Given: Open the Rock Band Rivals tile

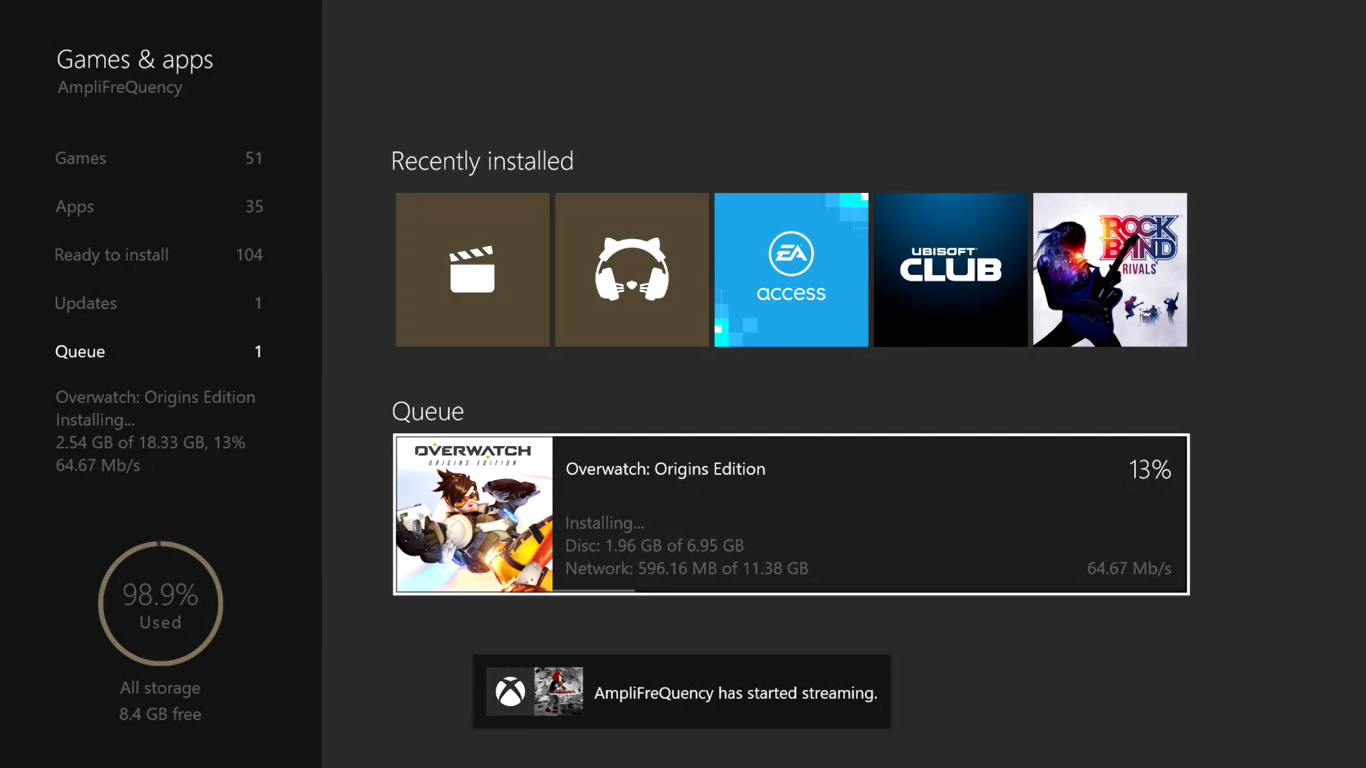Looking at the screenshot, I should [1110, 270].
